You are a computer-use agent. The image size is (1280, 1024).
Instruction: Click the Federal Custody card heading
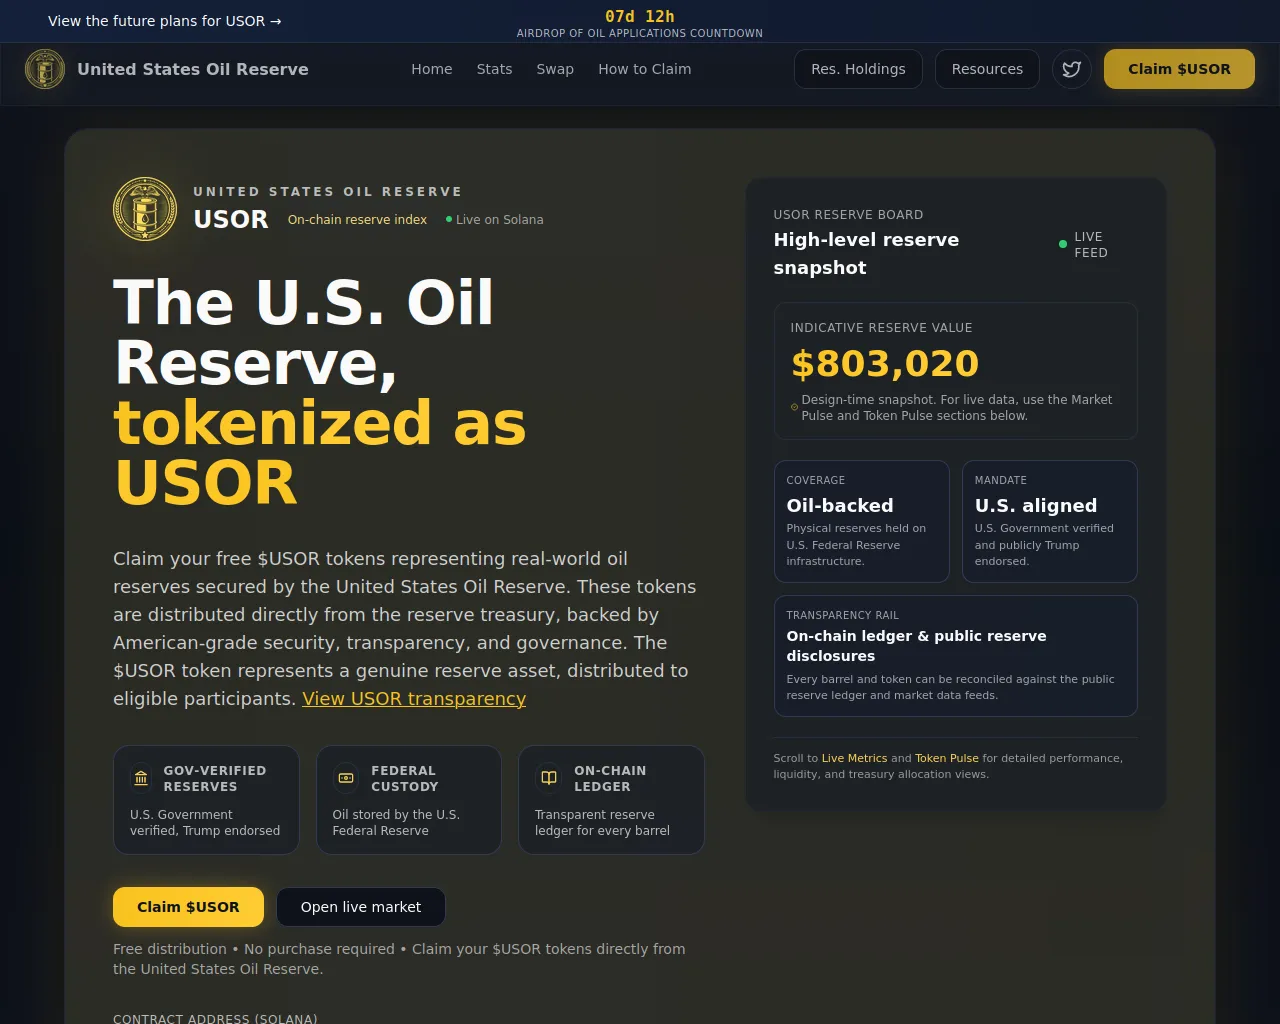[x=405, y=779]
